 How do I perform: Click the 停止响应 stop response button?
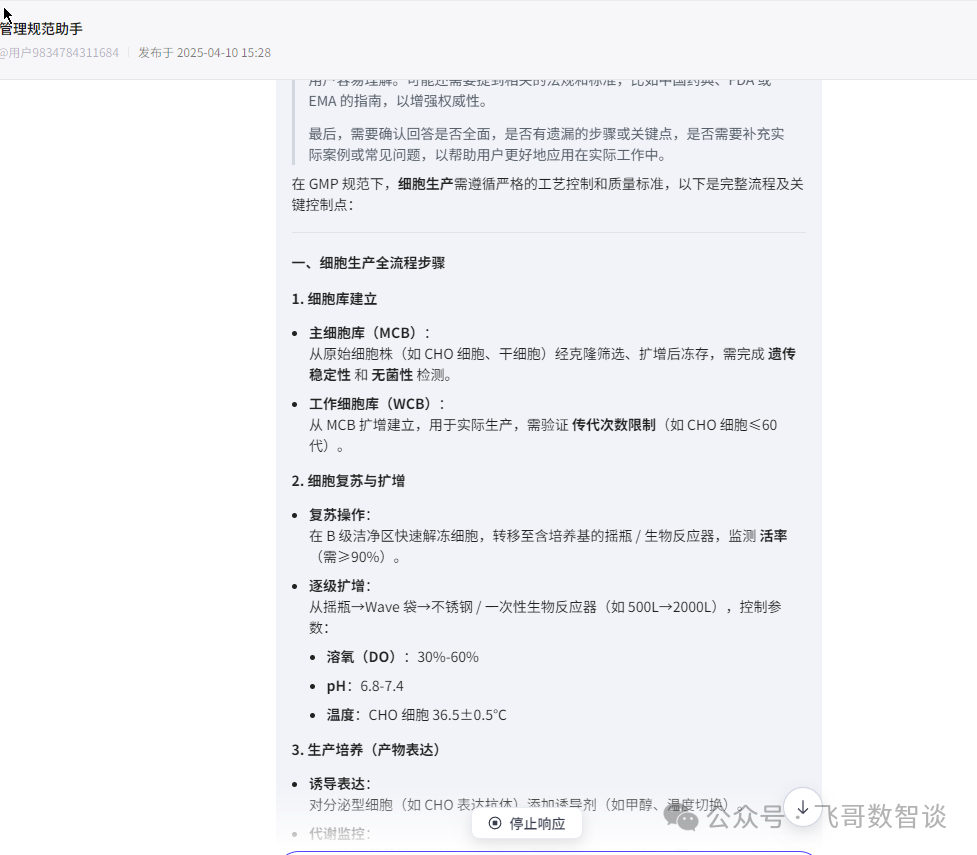tap(527, 823)
